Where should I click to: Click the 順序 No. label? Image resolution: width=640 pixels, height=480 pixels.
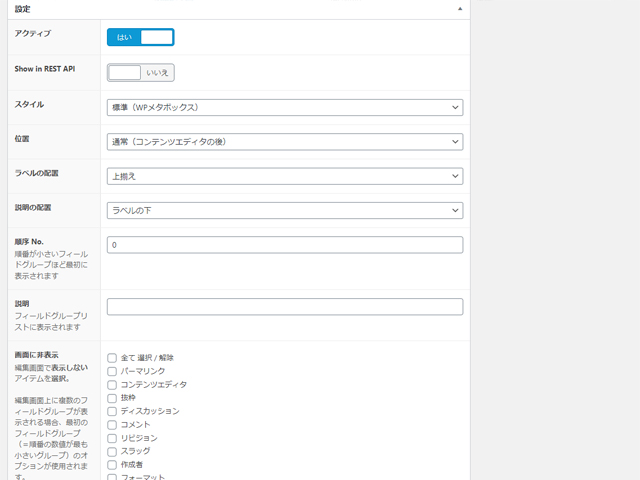(x=29, y=242)
